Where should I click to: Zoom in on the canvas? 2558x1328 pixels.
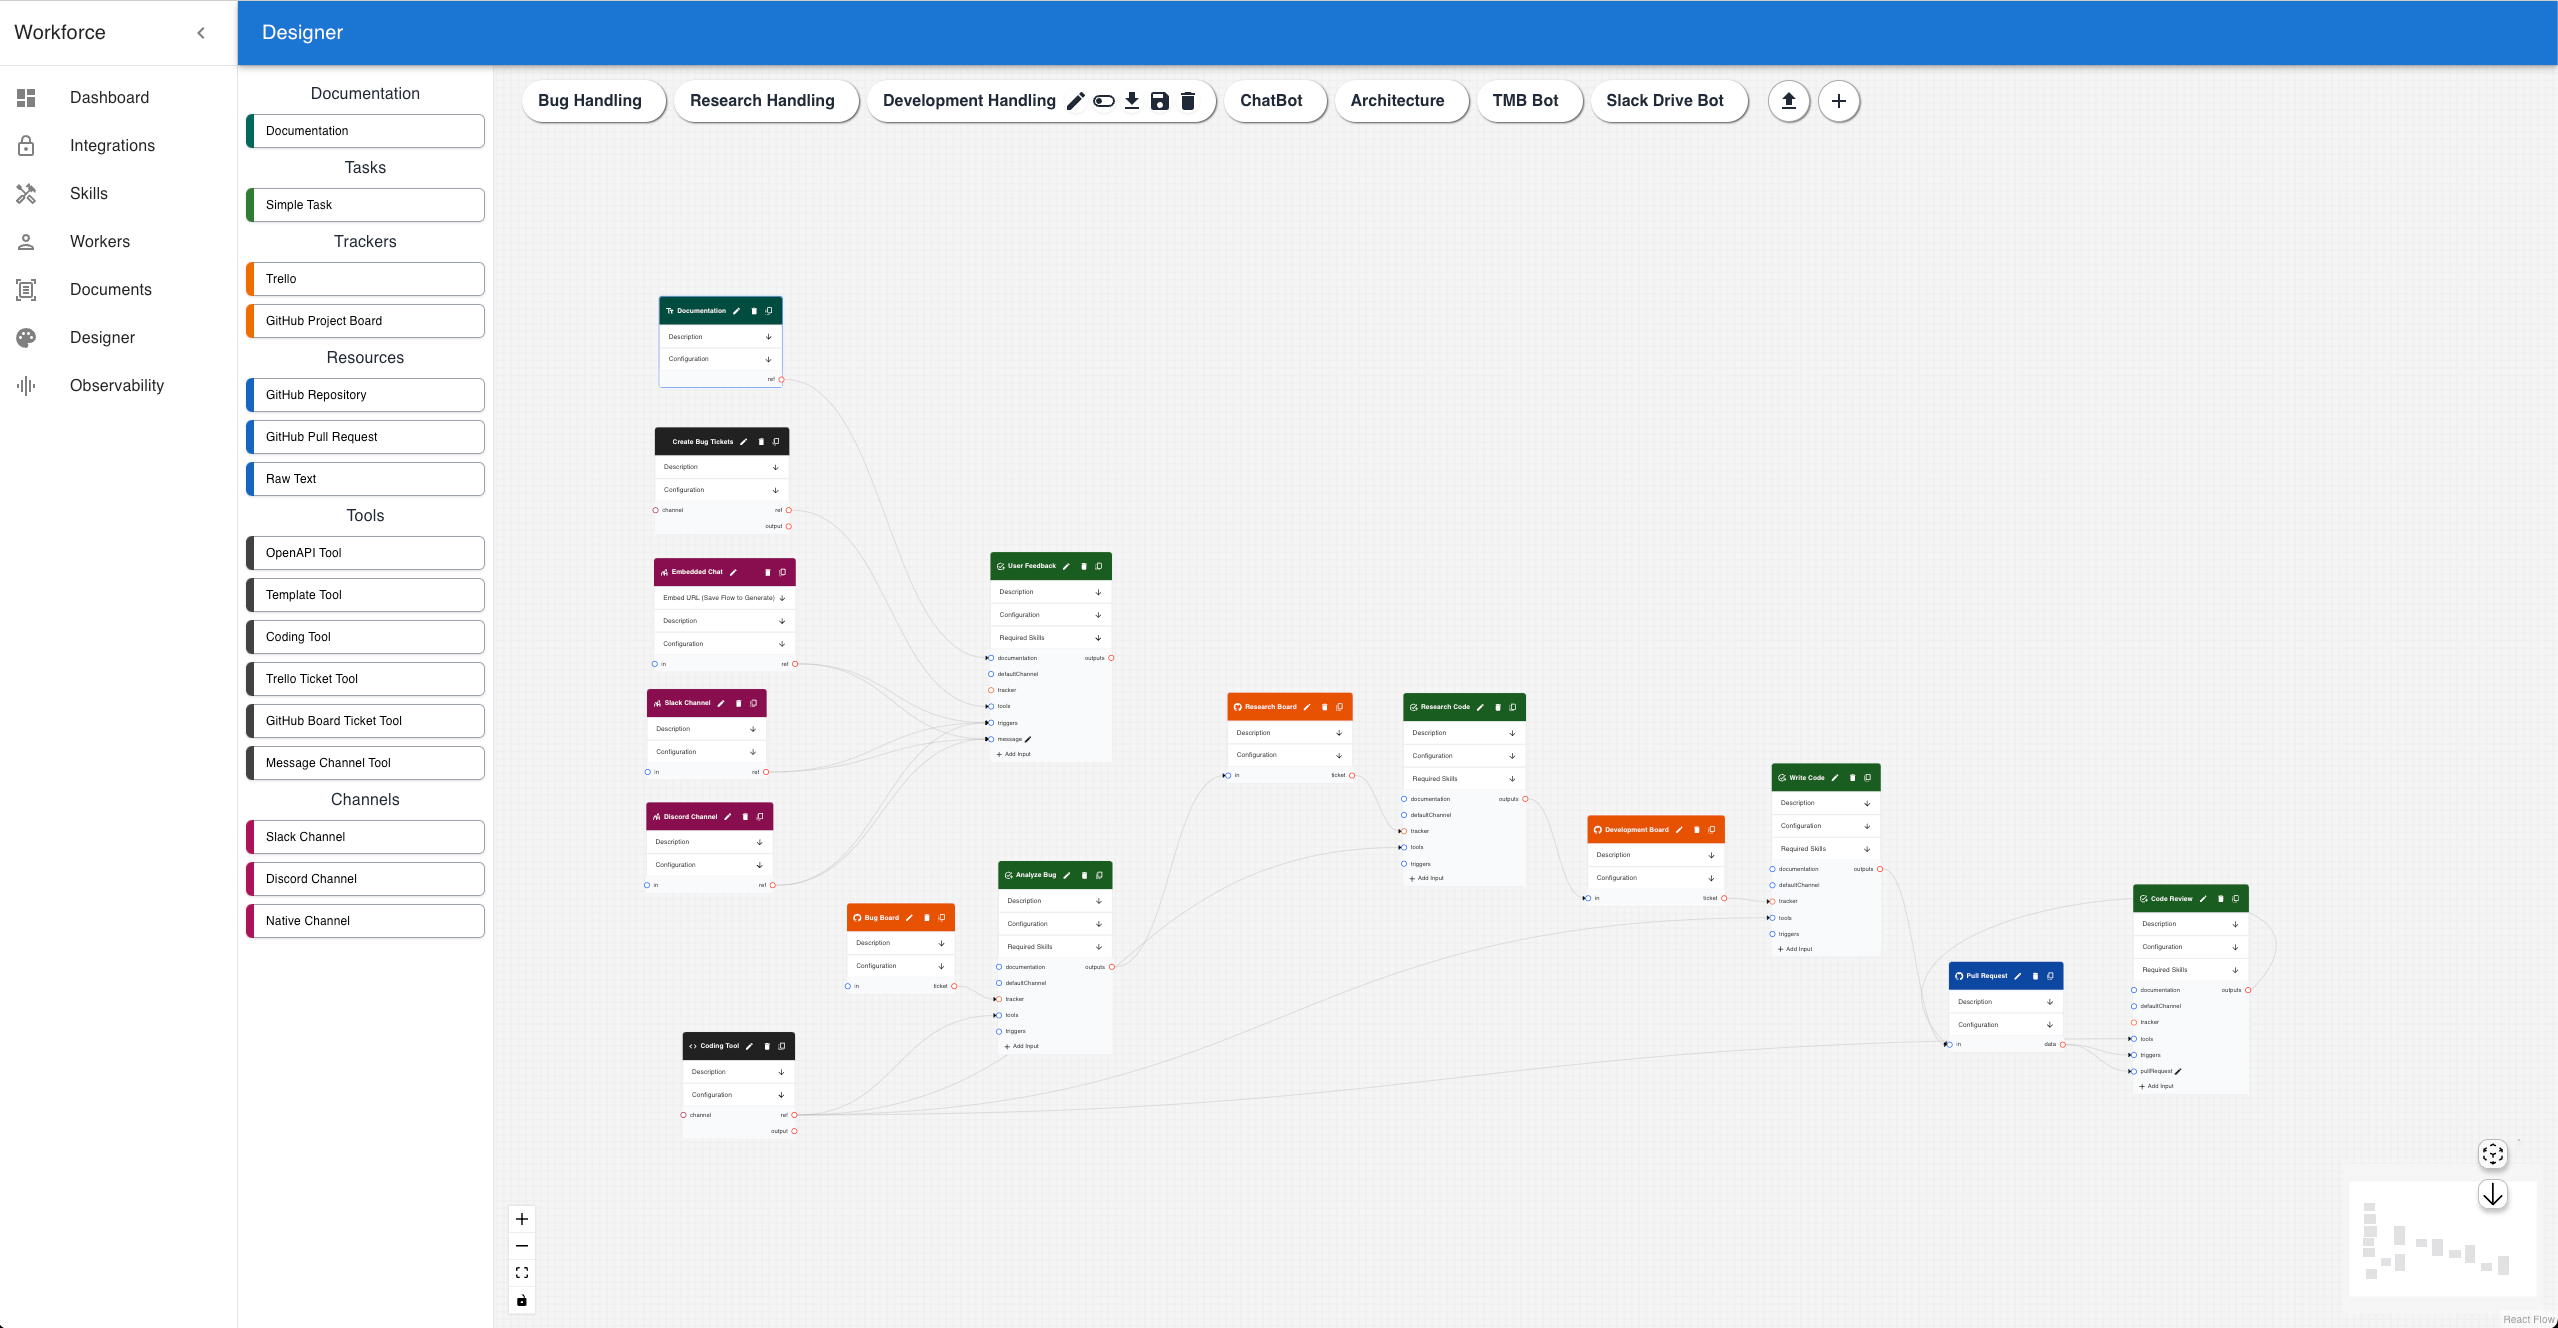click(521, 1219)
